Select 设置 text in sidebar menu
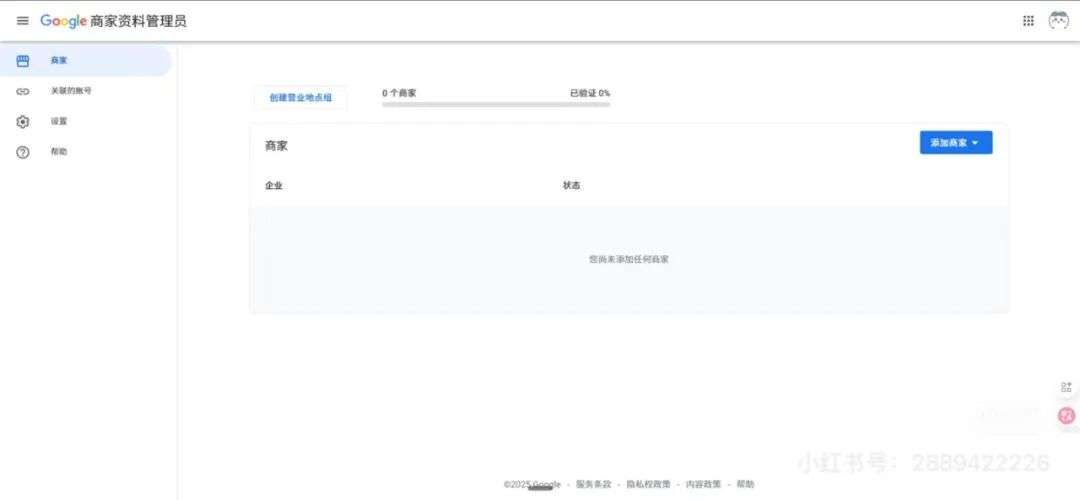The height and width of the screenshot is (500, 1080). [59, 122]
